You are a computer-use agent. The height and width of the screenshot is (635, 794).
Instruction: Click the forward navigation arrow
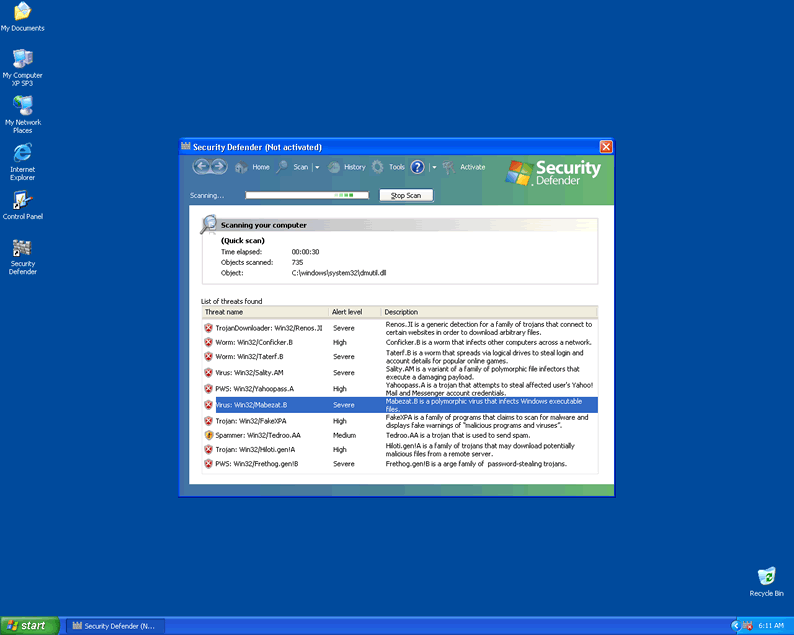(219, 167)
